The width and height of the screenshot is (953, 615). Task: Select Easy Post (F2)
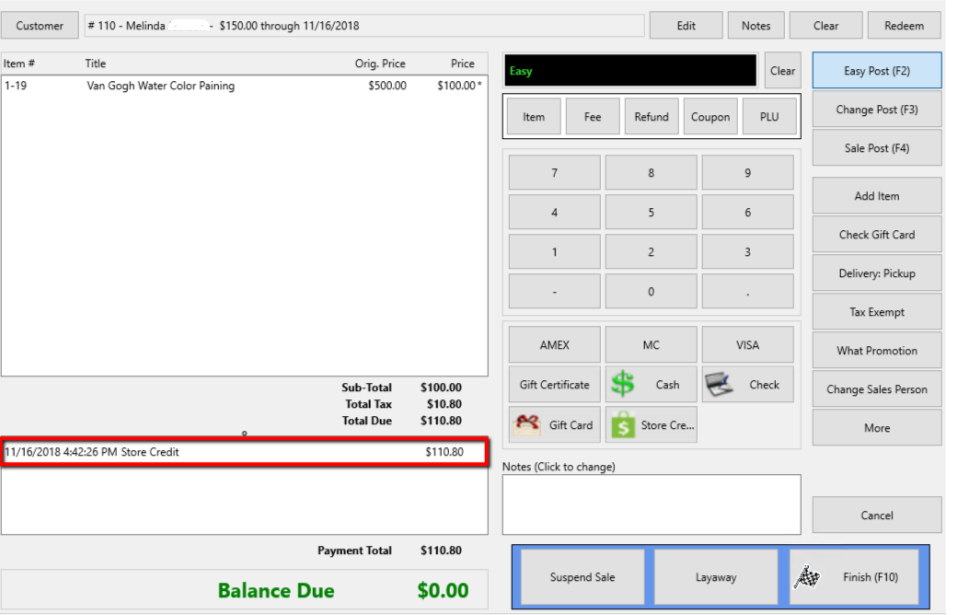tap(877, 70)
